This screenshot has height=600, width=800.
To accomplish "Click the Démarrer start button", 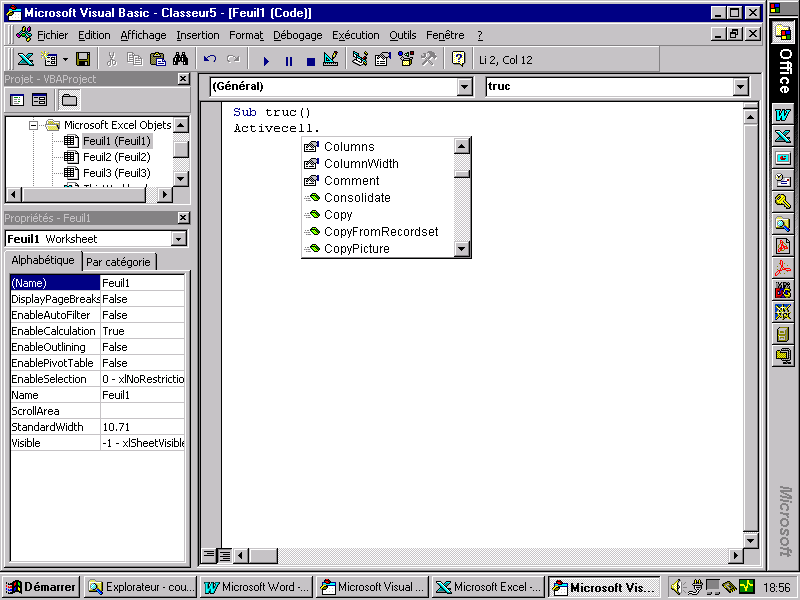I will pyautogui.click(x=40, y=587).
